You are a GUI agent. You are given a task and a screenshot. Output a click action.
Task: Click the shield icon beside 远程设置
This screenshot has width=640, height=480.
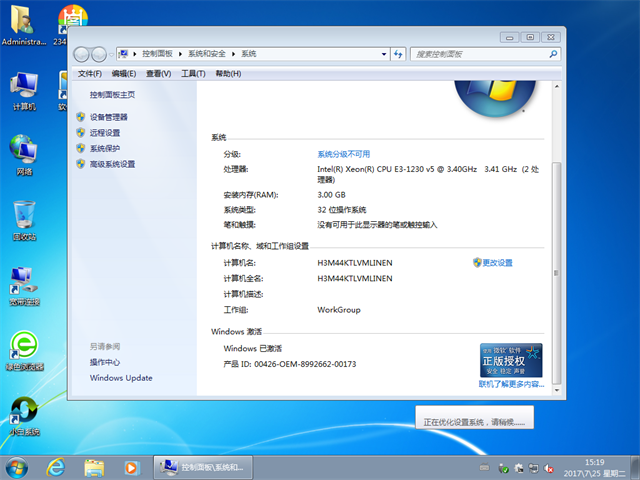80,133
